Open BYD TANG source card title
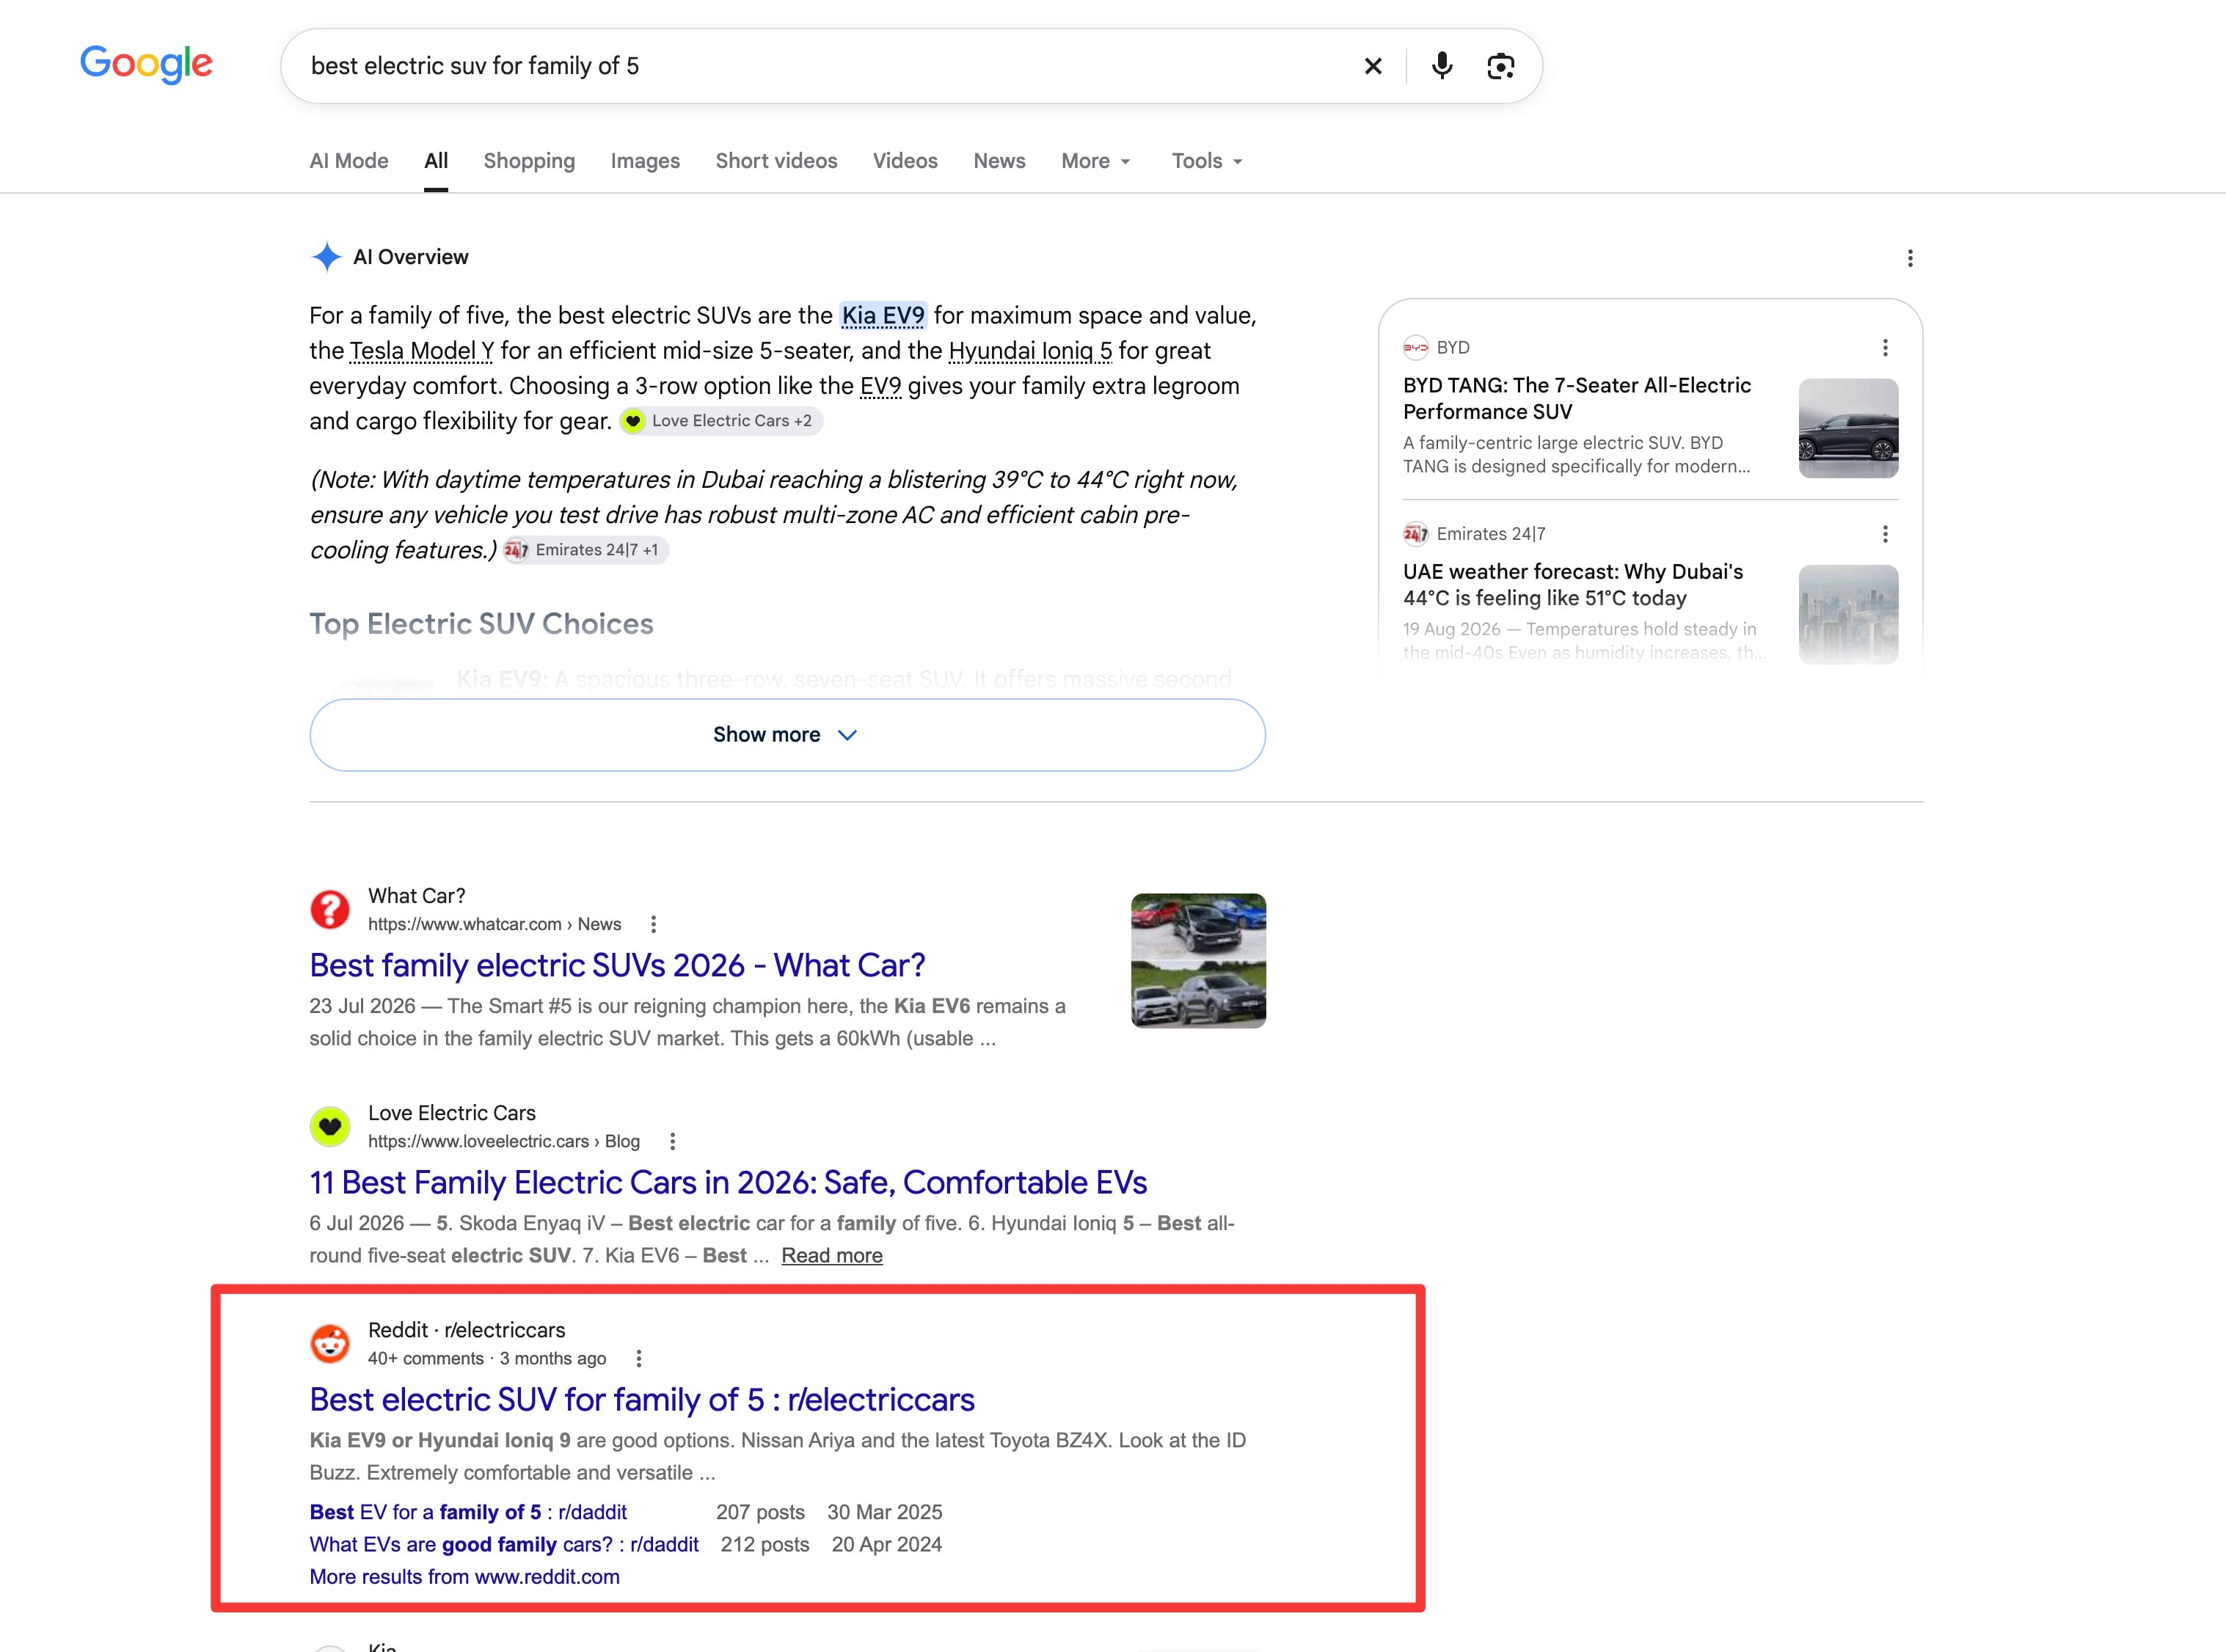The width and height of the screenshot is (2226, 1652). [x=1576, y=398]
